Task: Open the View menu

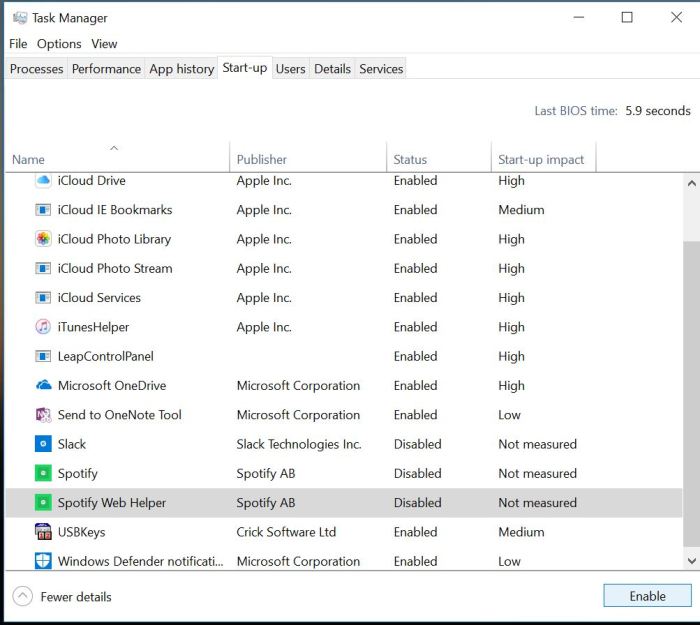Action: click(104, 44)
